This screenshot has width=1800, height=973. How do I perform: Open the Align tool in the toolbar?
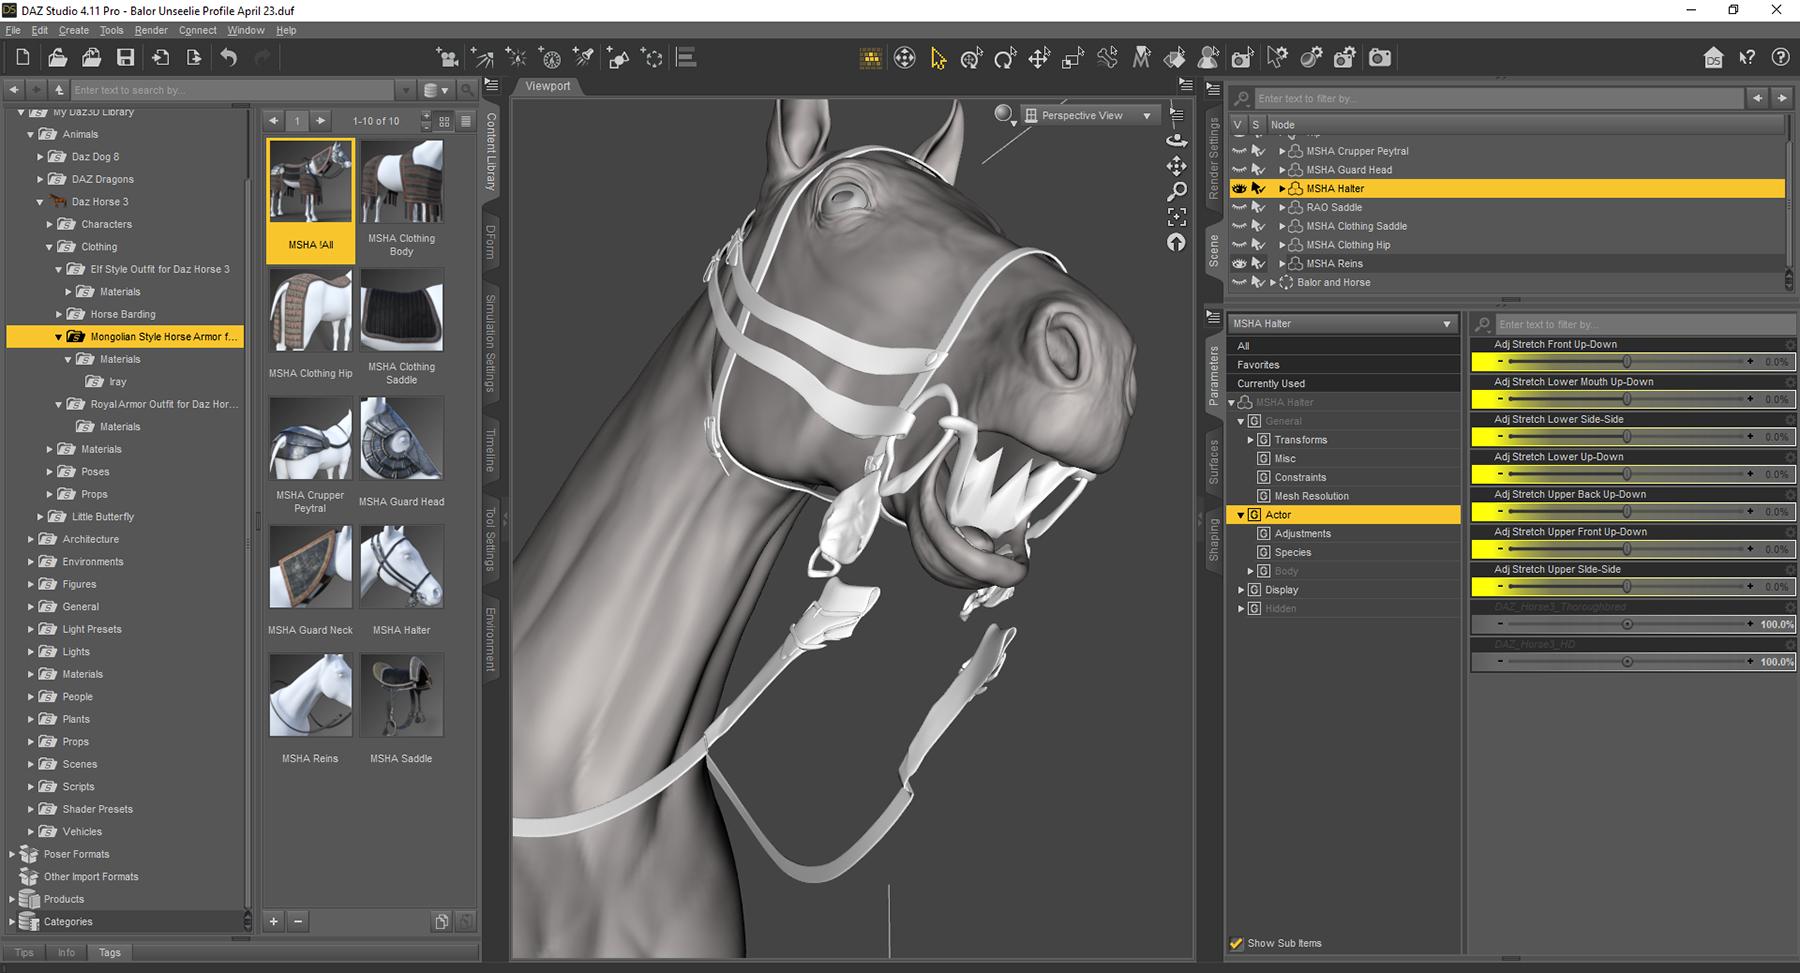(686, 58)
